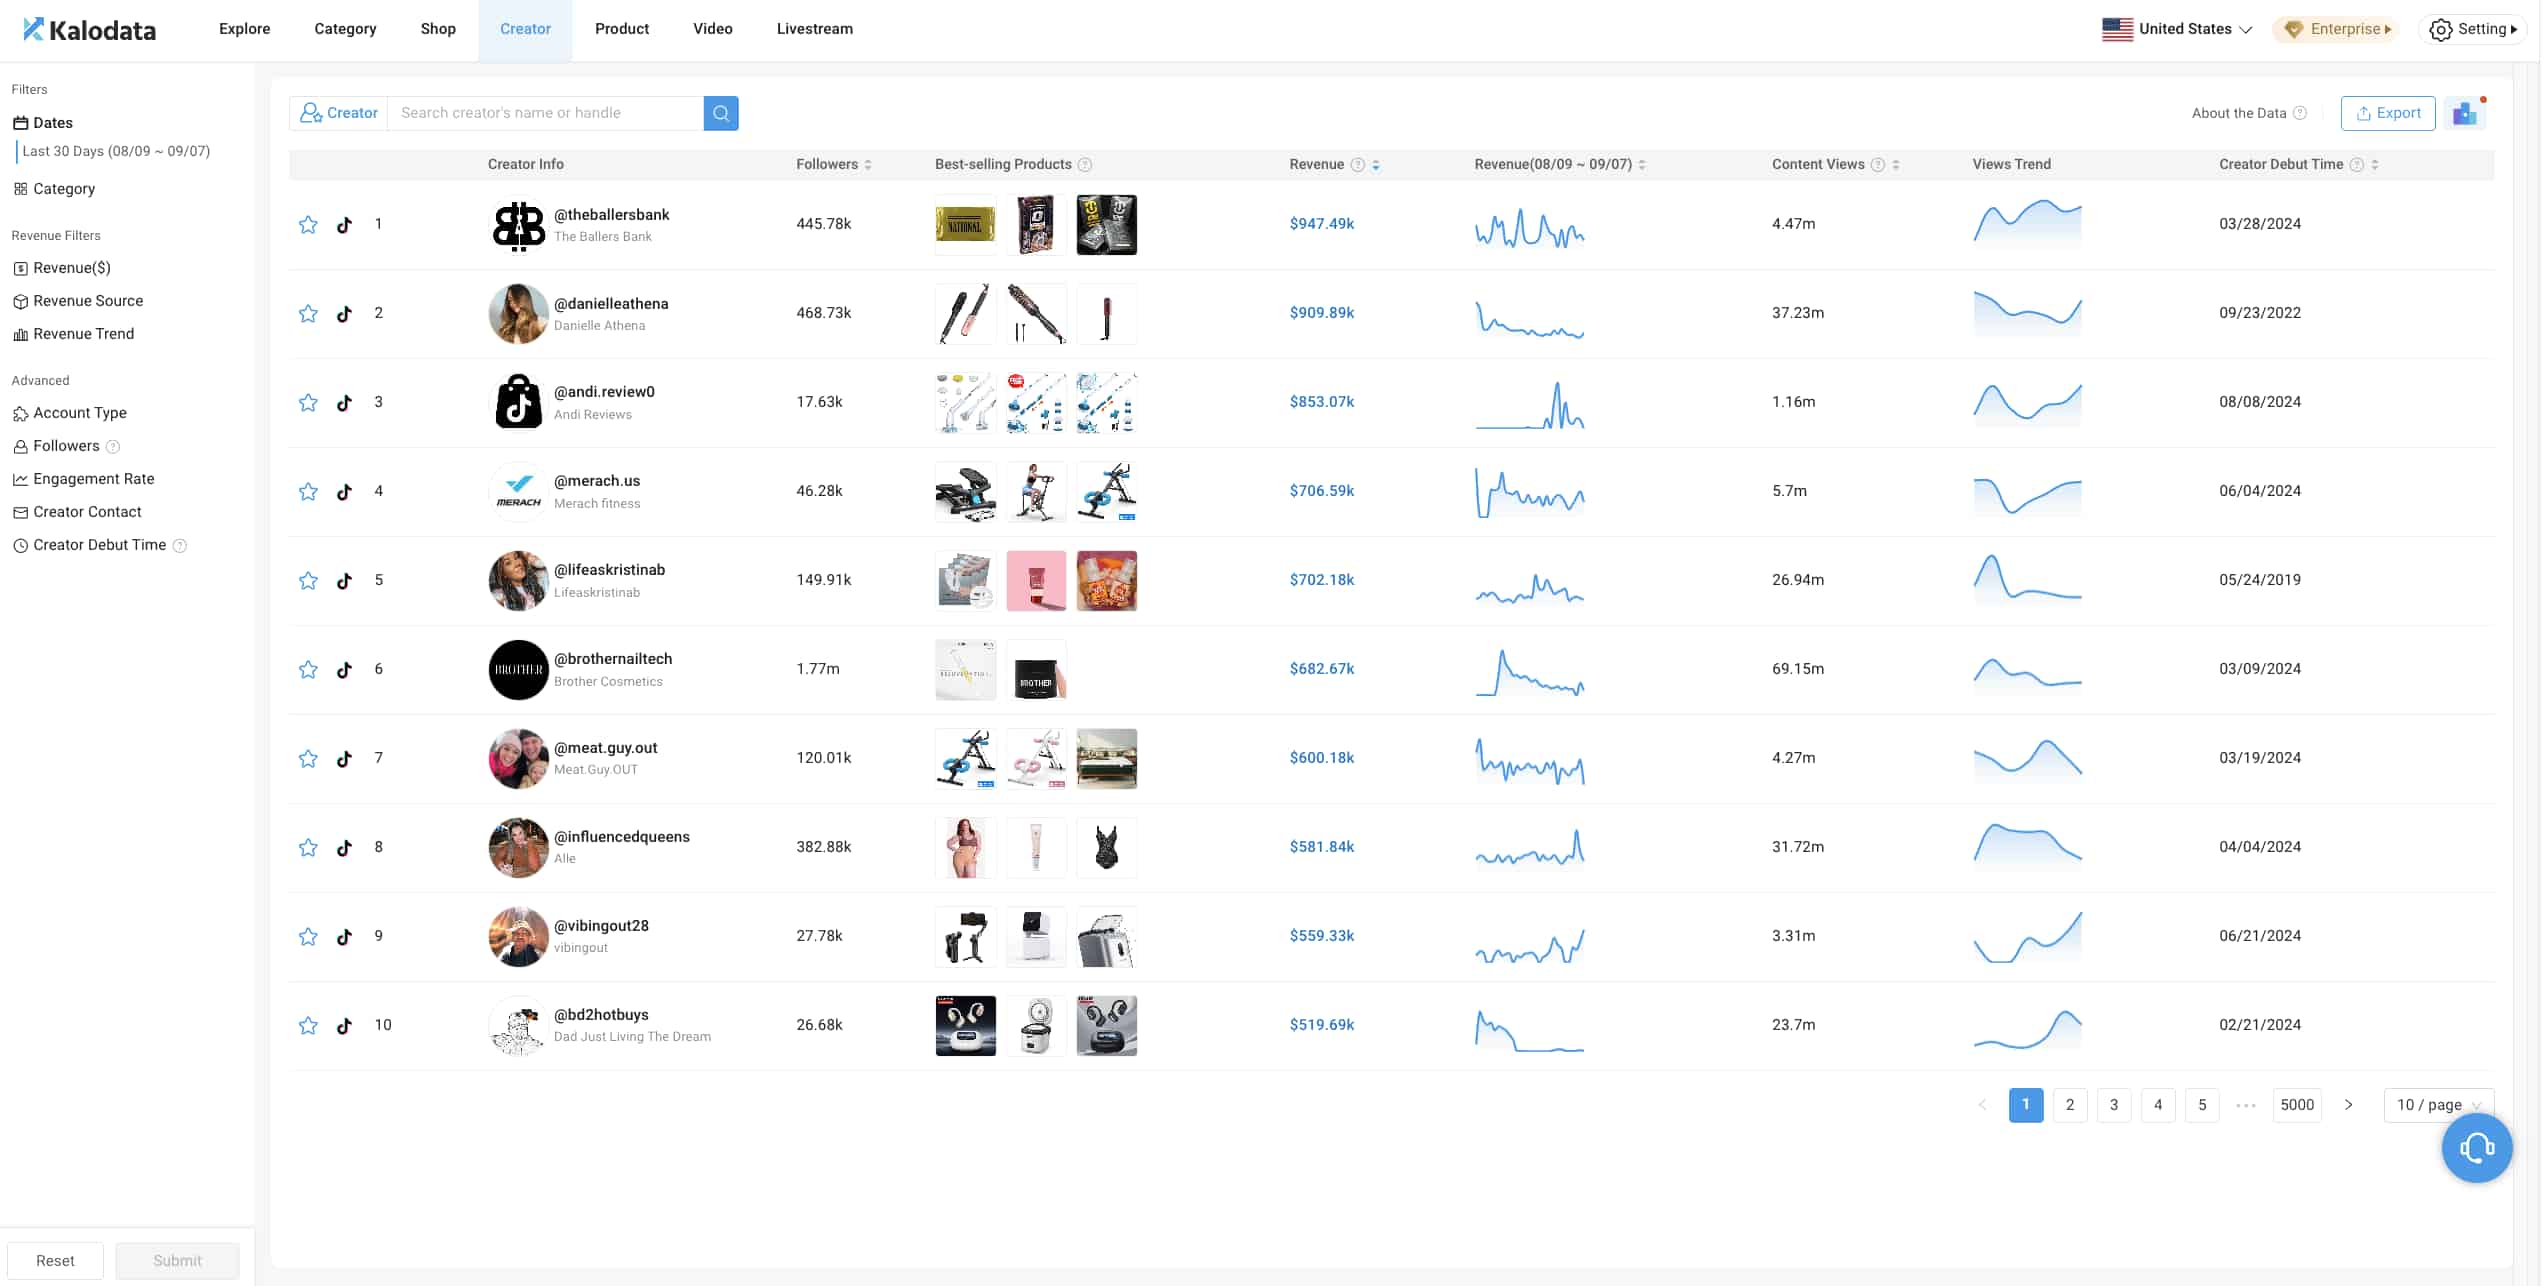Screen dimensions: 2542x1286
Task: Toggle favorite star for @bd2hotbuys
Action: click(308, 1025)
